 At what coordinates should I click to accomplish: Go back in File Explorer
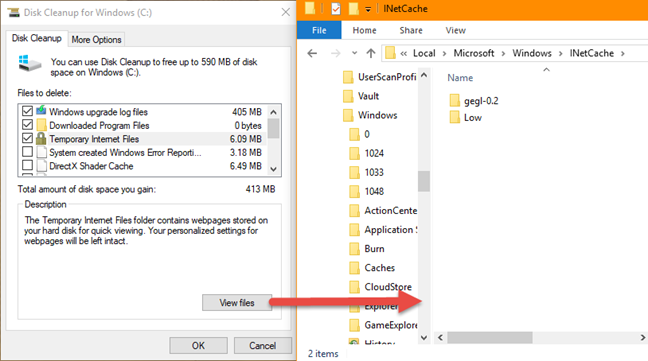(312, 53)
